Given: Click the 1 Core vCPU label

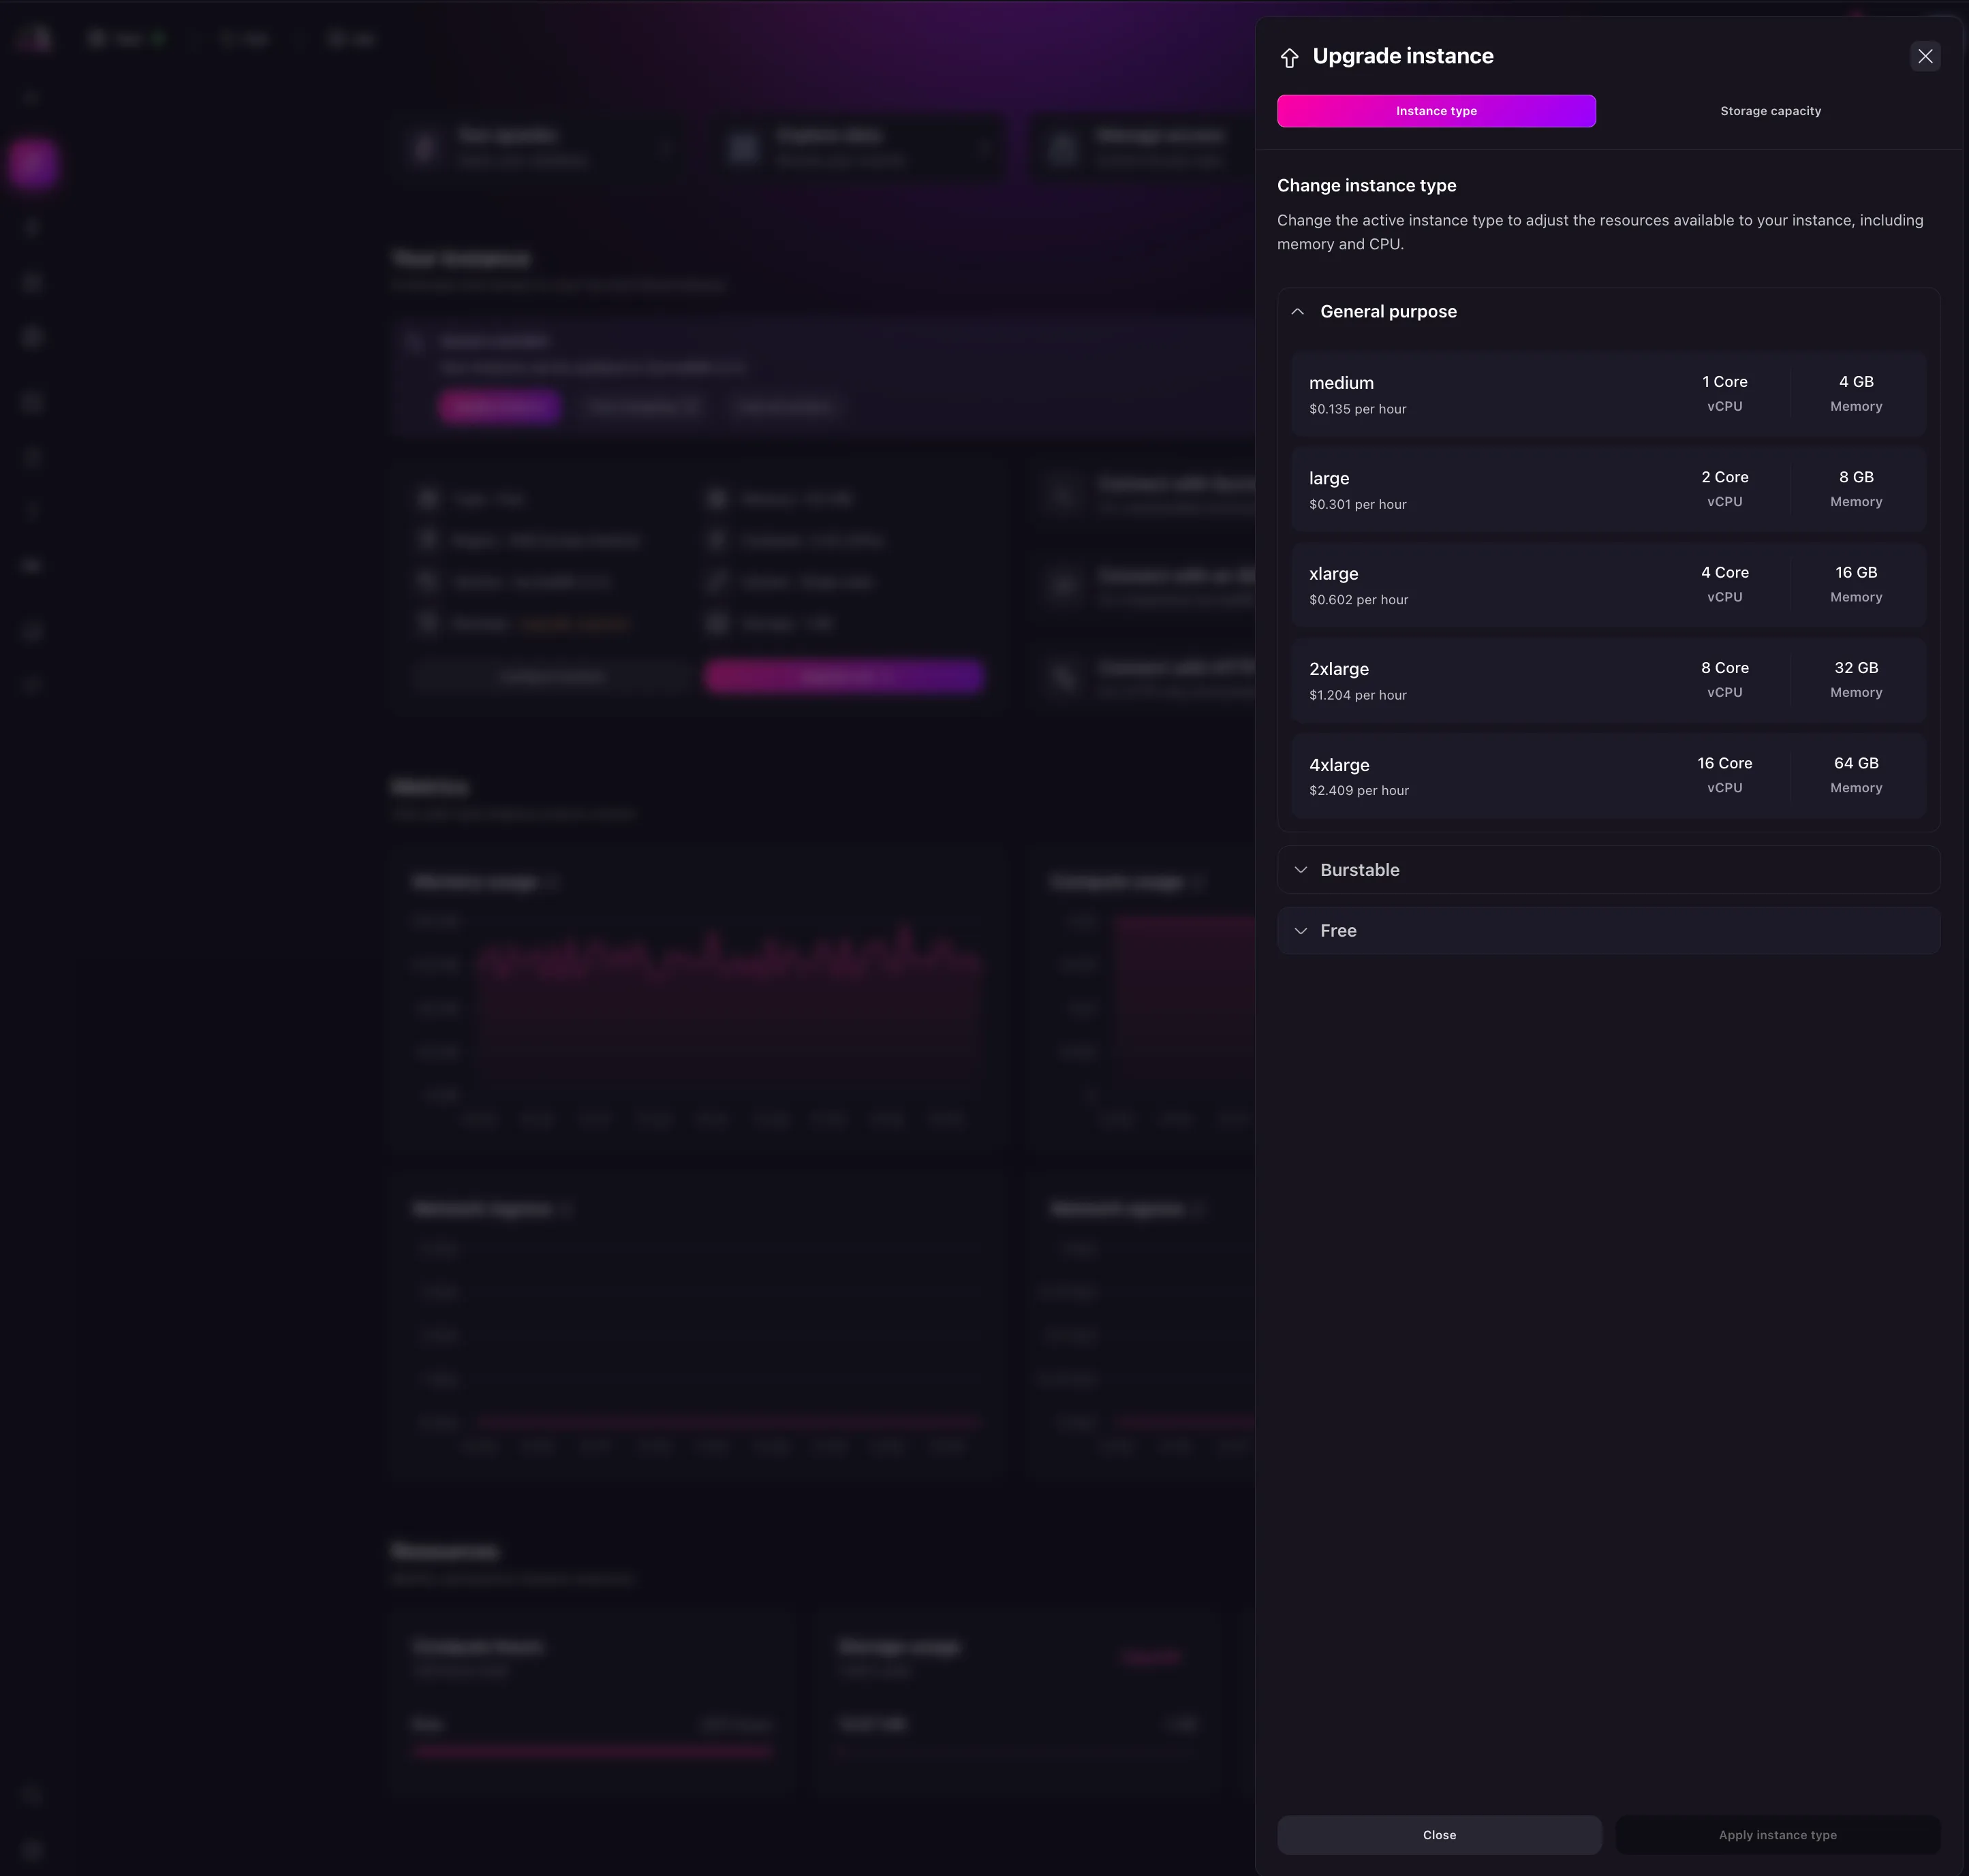Looking at the screenshot, I should 1723,383.
